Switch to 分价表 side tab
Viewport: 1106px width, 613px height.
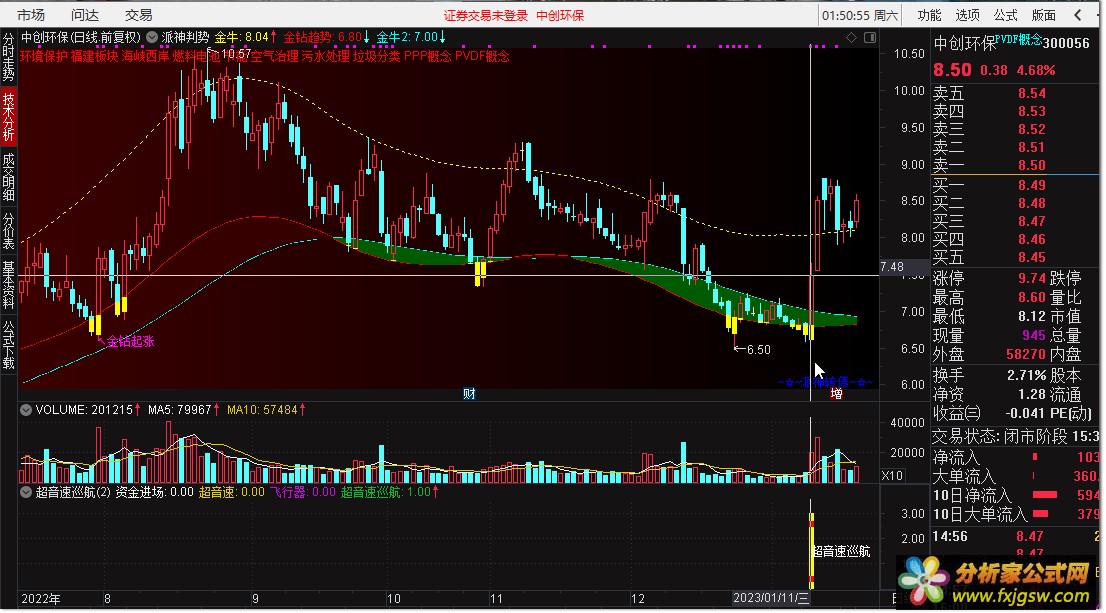[x=8, y=231]
